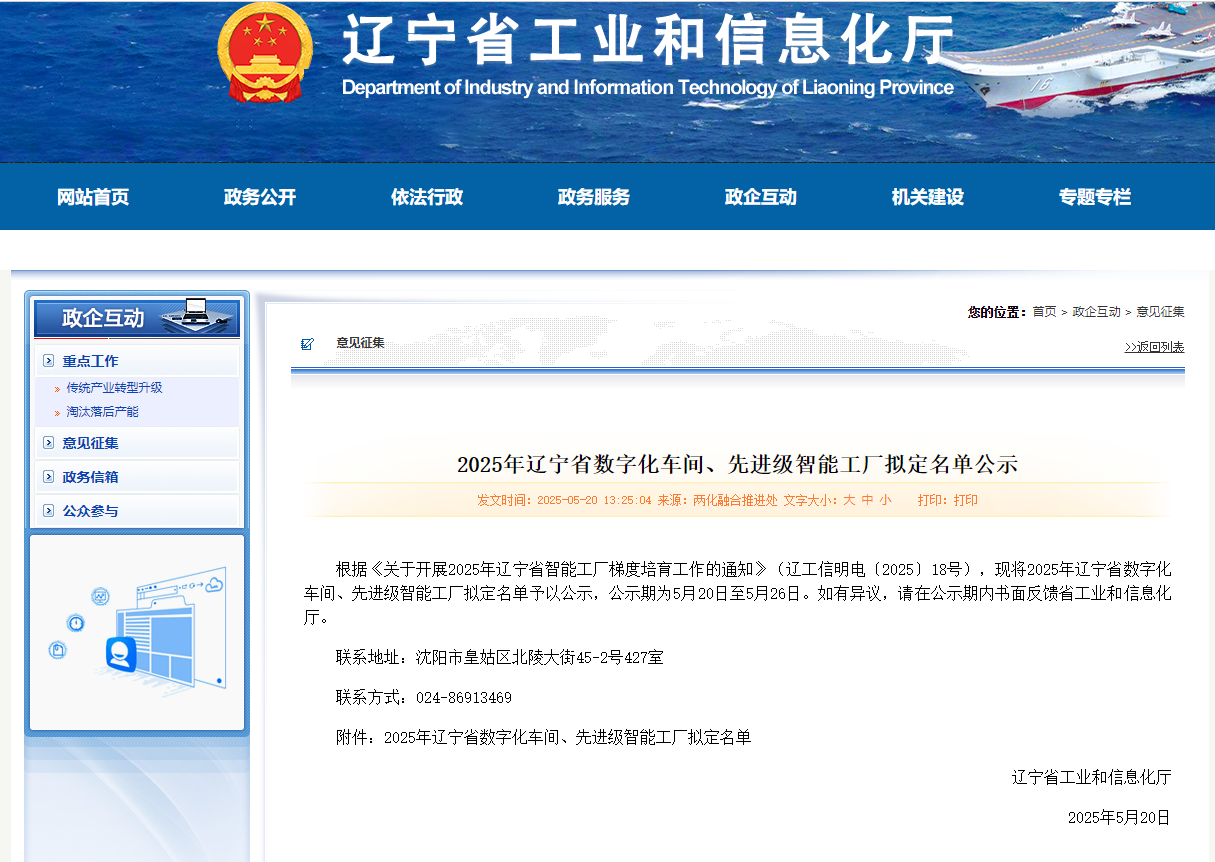The image size is (1215, 862).
Task: Click the national emblem logo in header
Action: pos(264,52)
